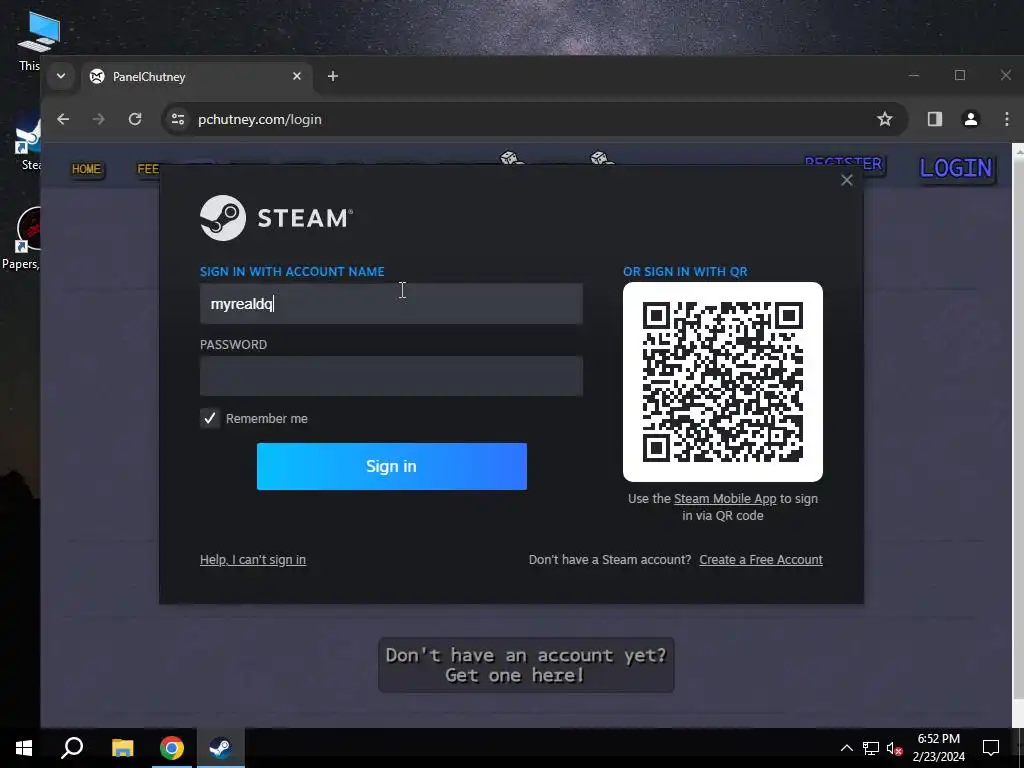Switch to Steam in the taskbar
1024x768 pixels.
point(221,748)
